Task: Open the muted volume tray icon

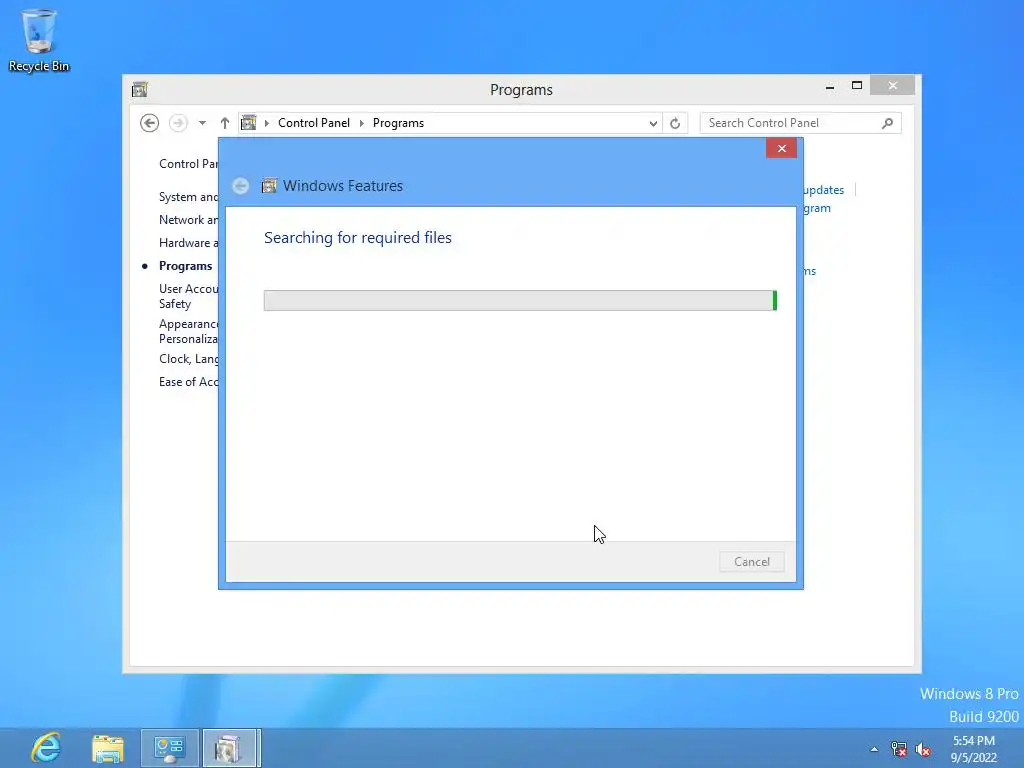Action: [923, 749]
